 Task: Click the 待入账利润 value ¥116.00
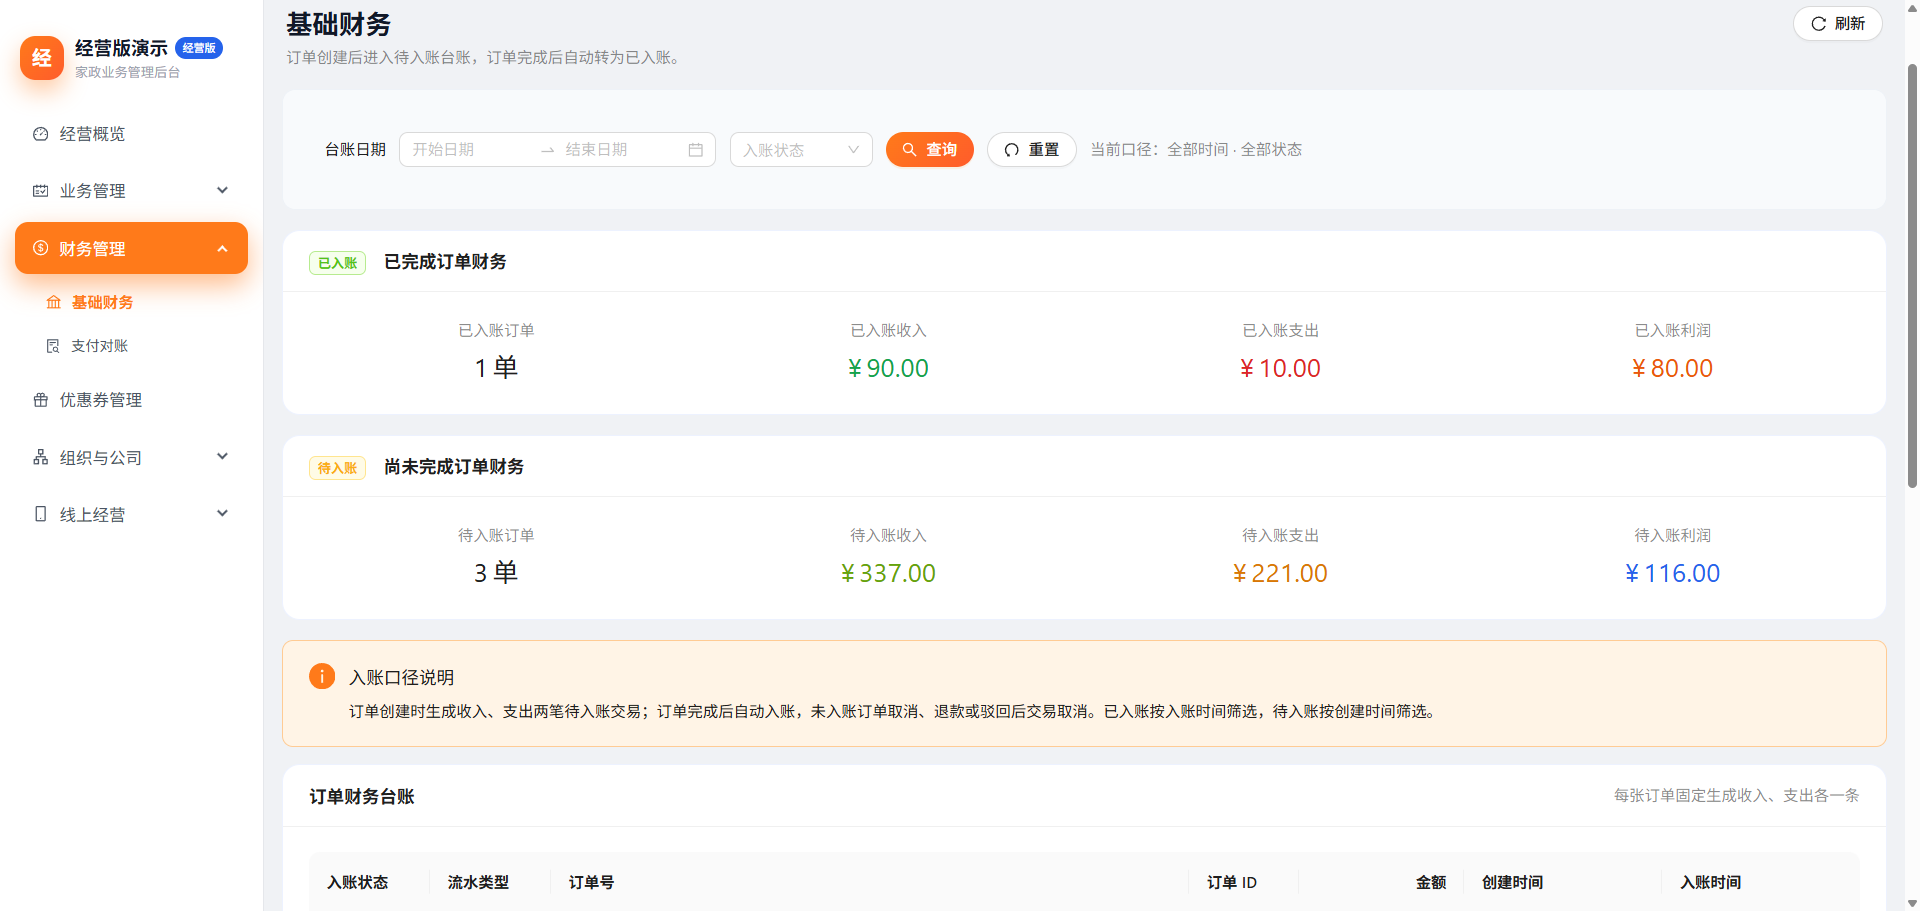1672,574
